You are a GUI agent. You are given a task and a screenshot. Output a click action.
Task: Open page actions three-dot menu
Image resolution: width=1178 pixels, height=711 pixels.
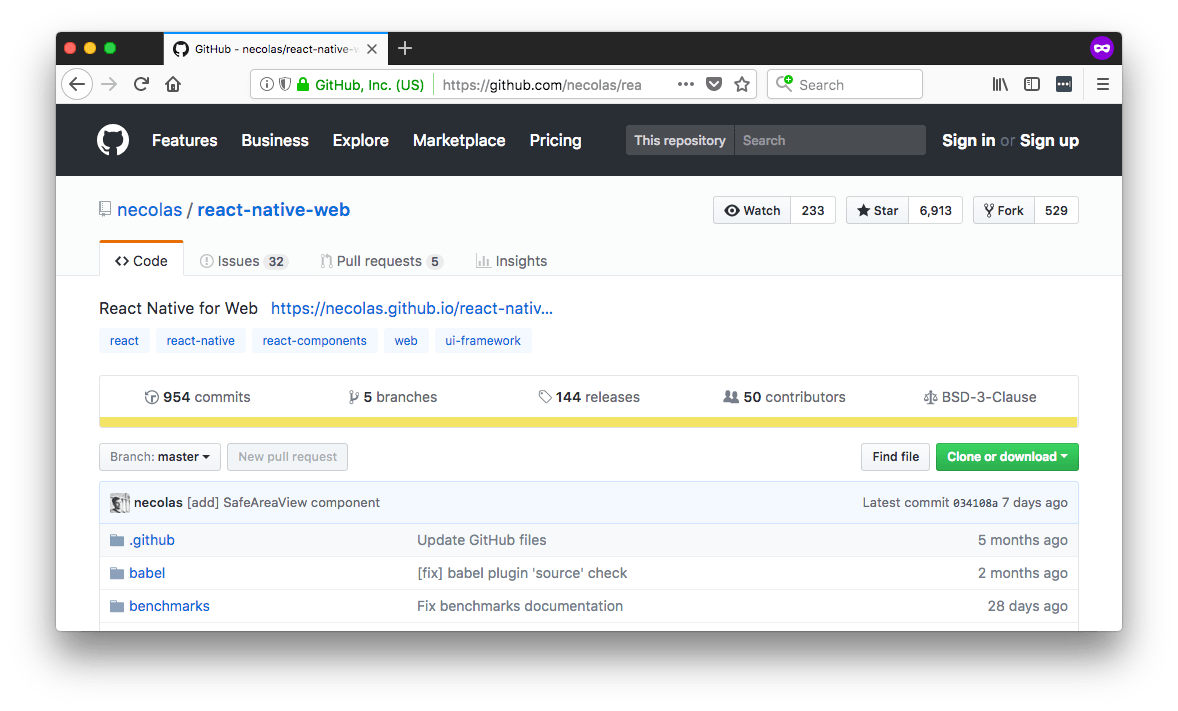click(685, 85)
